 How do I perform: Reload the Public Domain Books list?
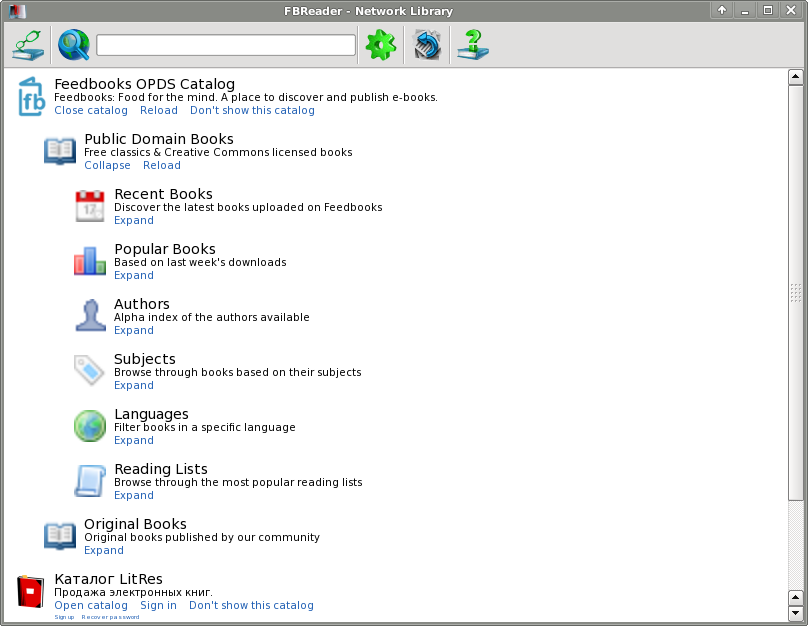(x=162, y=165)
